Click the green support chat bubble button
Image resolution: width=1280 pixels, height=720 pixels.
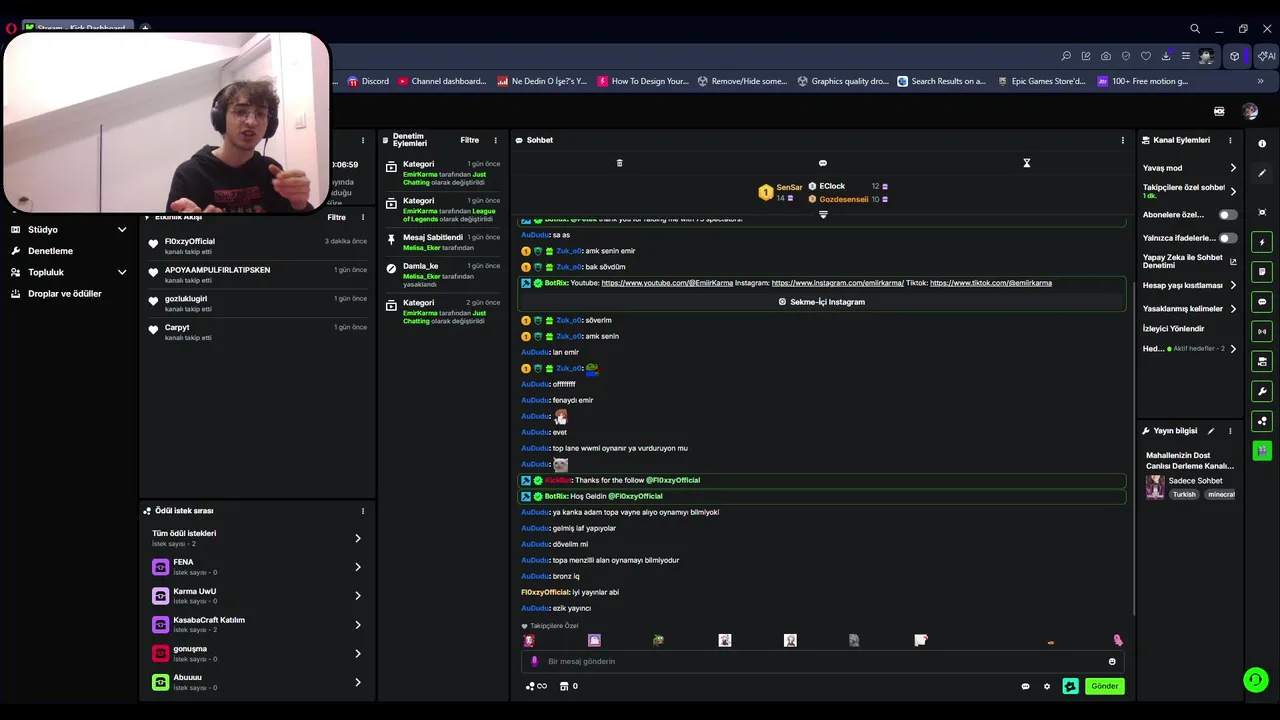(x=1255, y=680)
